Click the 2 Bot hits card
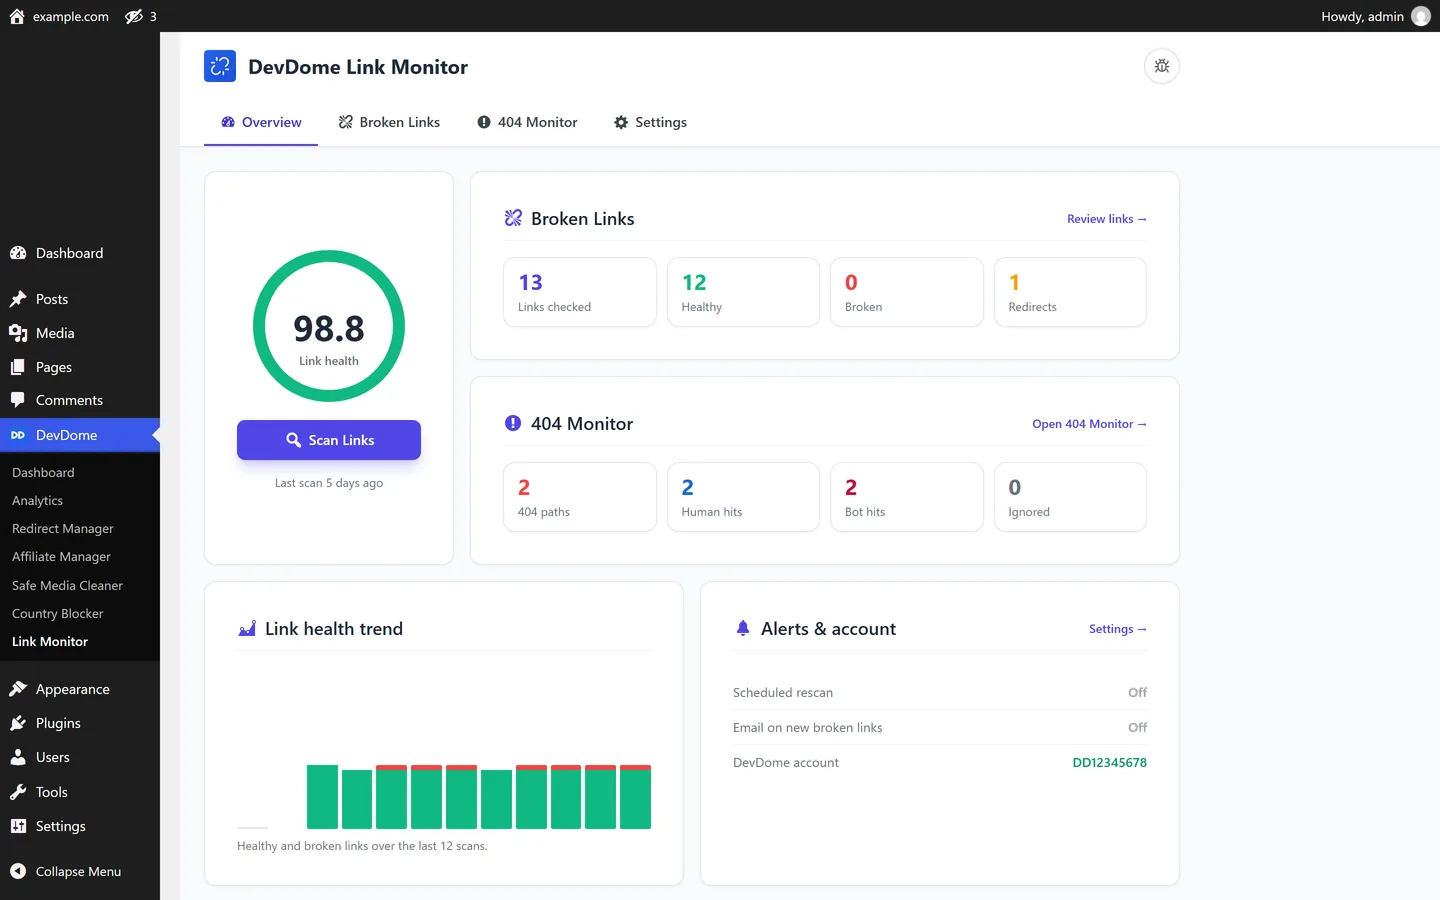The width and height of the screenshot is (1440, 900). click(x=907, y=497)
